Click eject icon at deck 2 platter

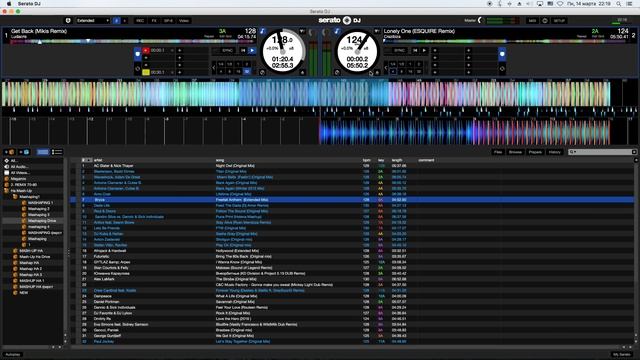377,72
